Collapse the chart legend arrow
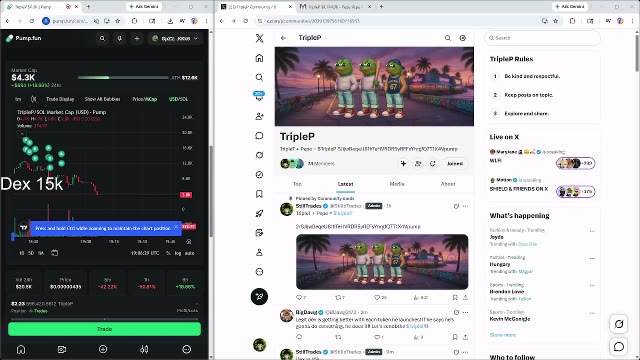Viewport: 640px width, 360px height. pos(22,133)
